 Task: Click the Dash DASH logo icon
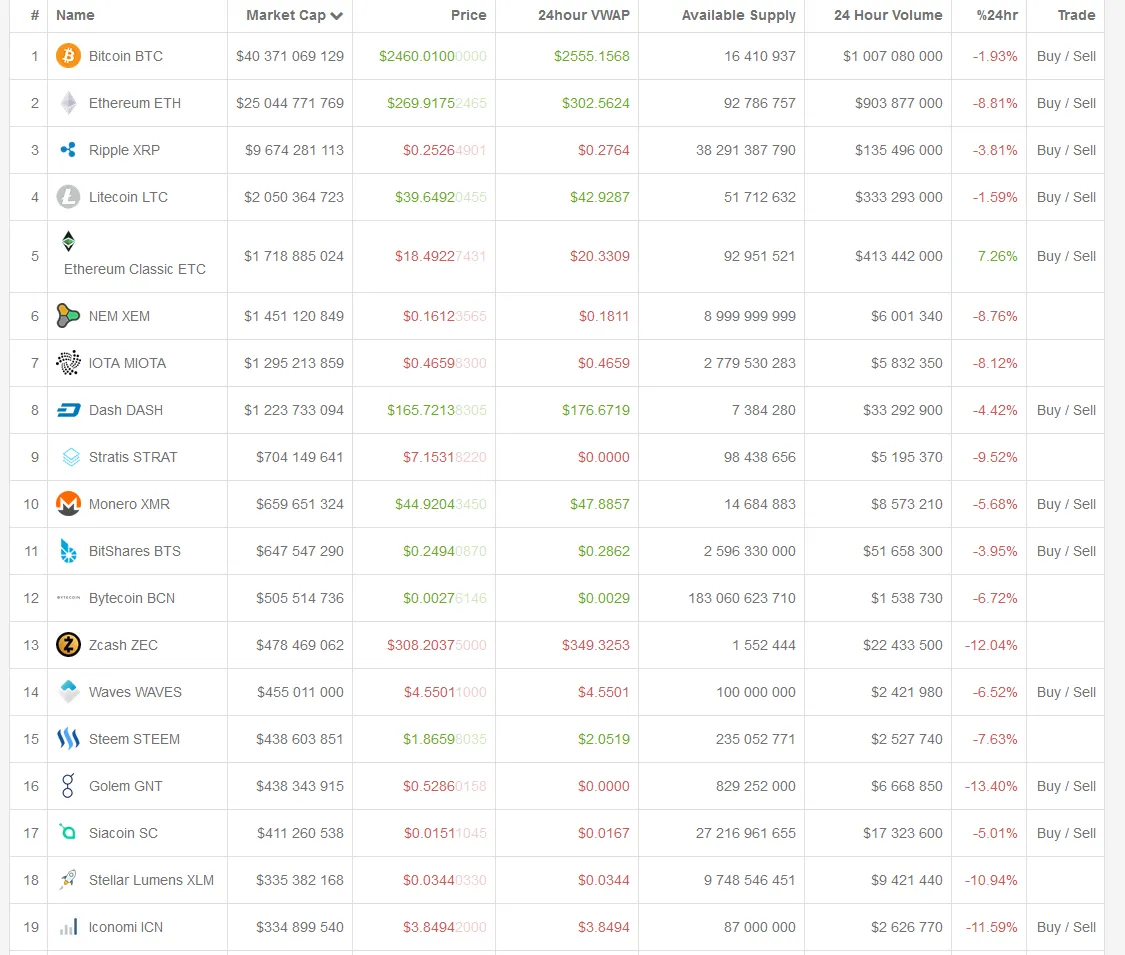tap(68, 410)
